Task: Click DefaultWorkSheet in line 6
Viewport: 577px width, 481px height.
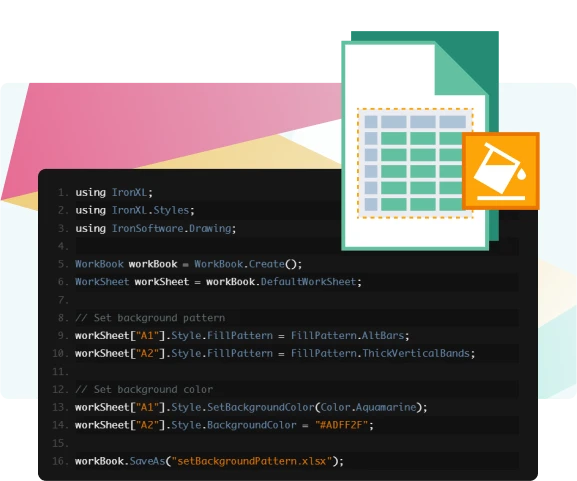Action: 309,282
